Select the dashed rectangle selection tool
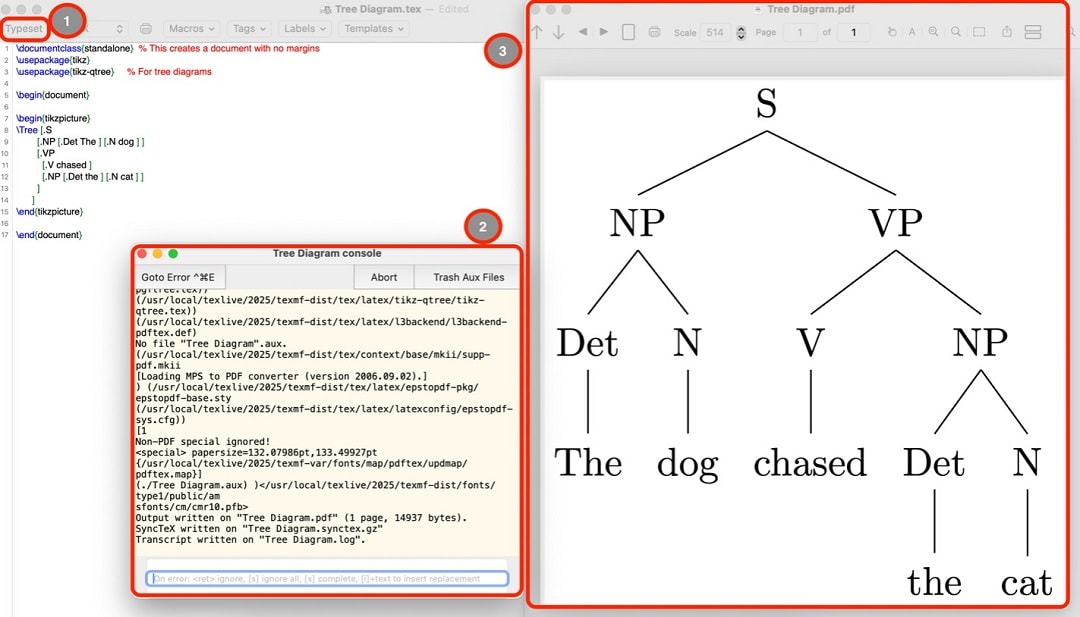Image resolution: width=1080 pixels, height=617 pixels. pyautogui.click(x=979, y=32)
